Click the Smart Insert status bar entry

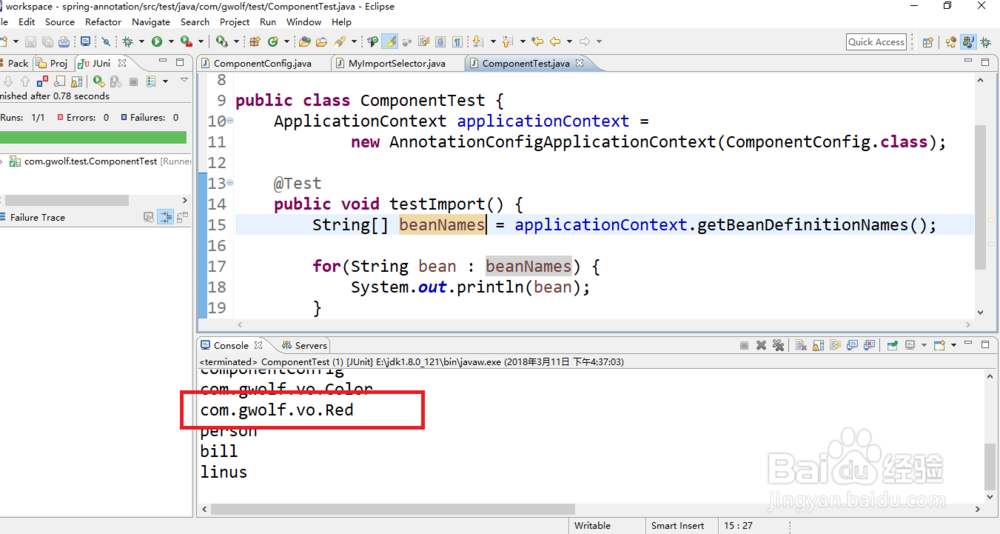pos(677,526)
